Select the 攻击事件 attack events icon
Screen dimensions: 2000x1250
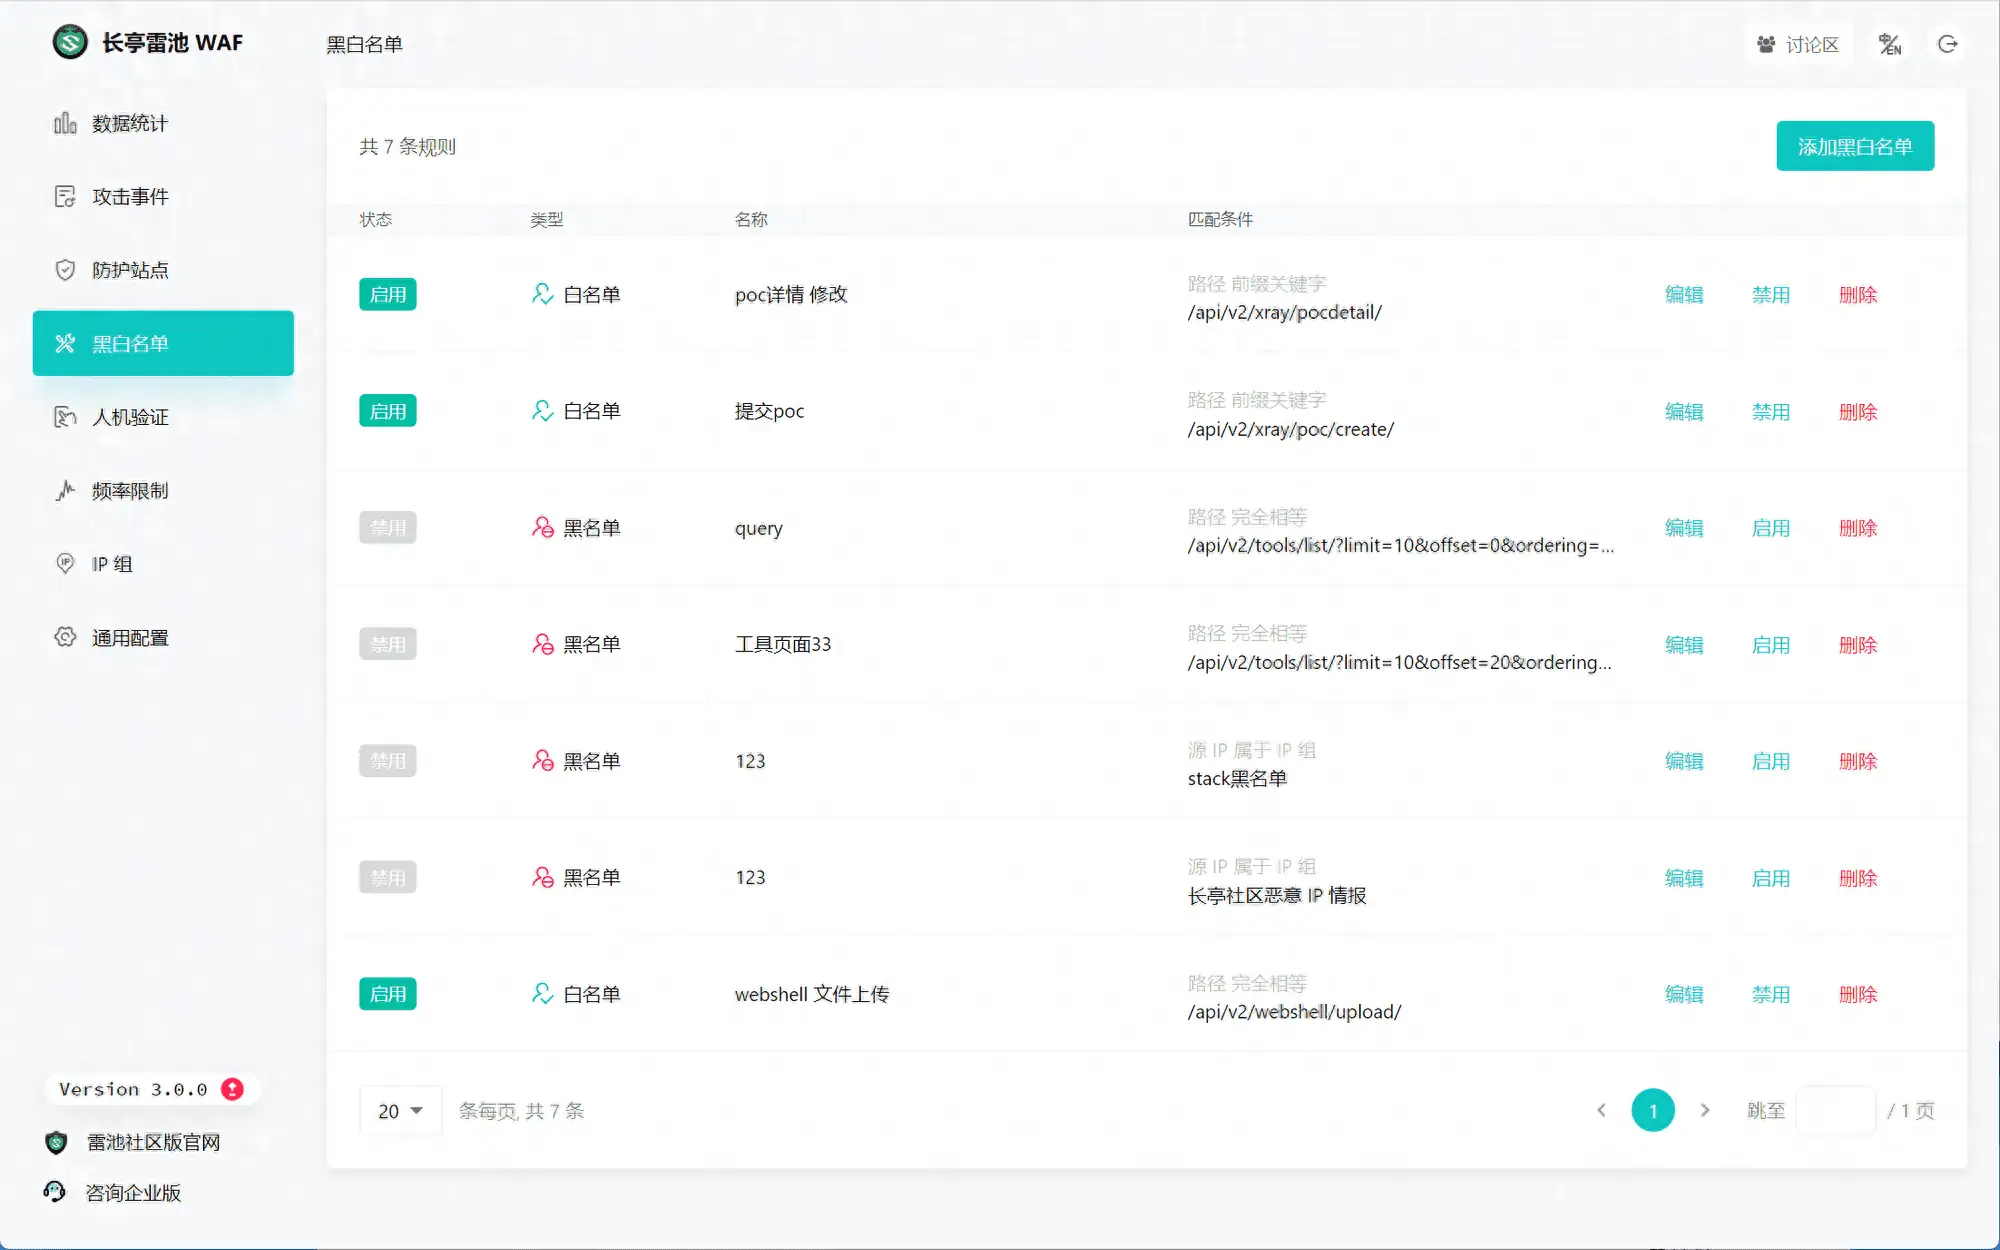[64, 196]
